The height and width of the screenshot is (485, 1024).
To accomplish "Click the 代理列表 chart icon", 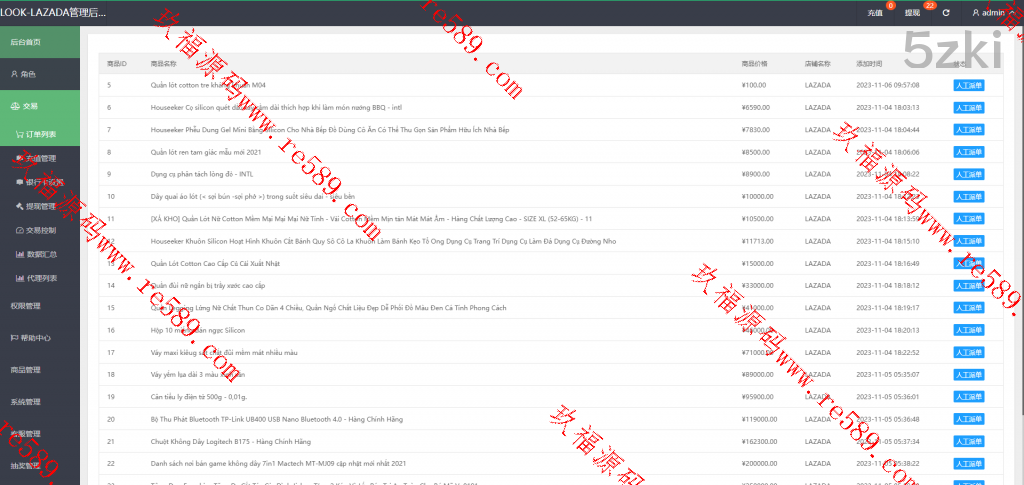I will pyautogui.click(x=20, y=278).
